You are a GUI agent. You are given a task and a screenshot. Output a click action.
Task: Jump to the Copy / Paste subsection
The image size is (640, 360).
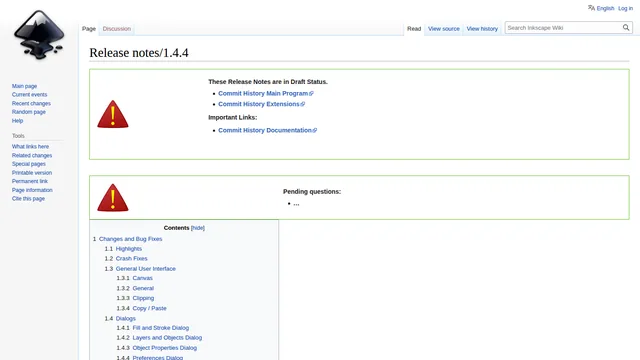(x=149, y=308)
